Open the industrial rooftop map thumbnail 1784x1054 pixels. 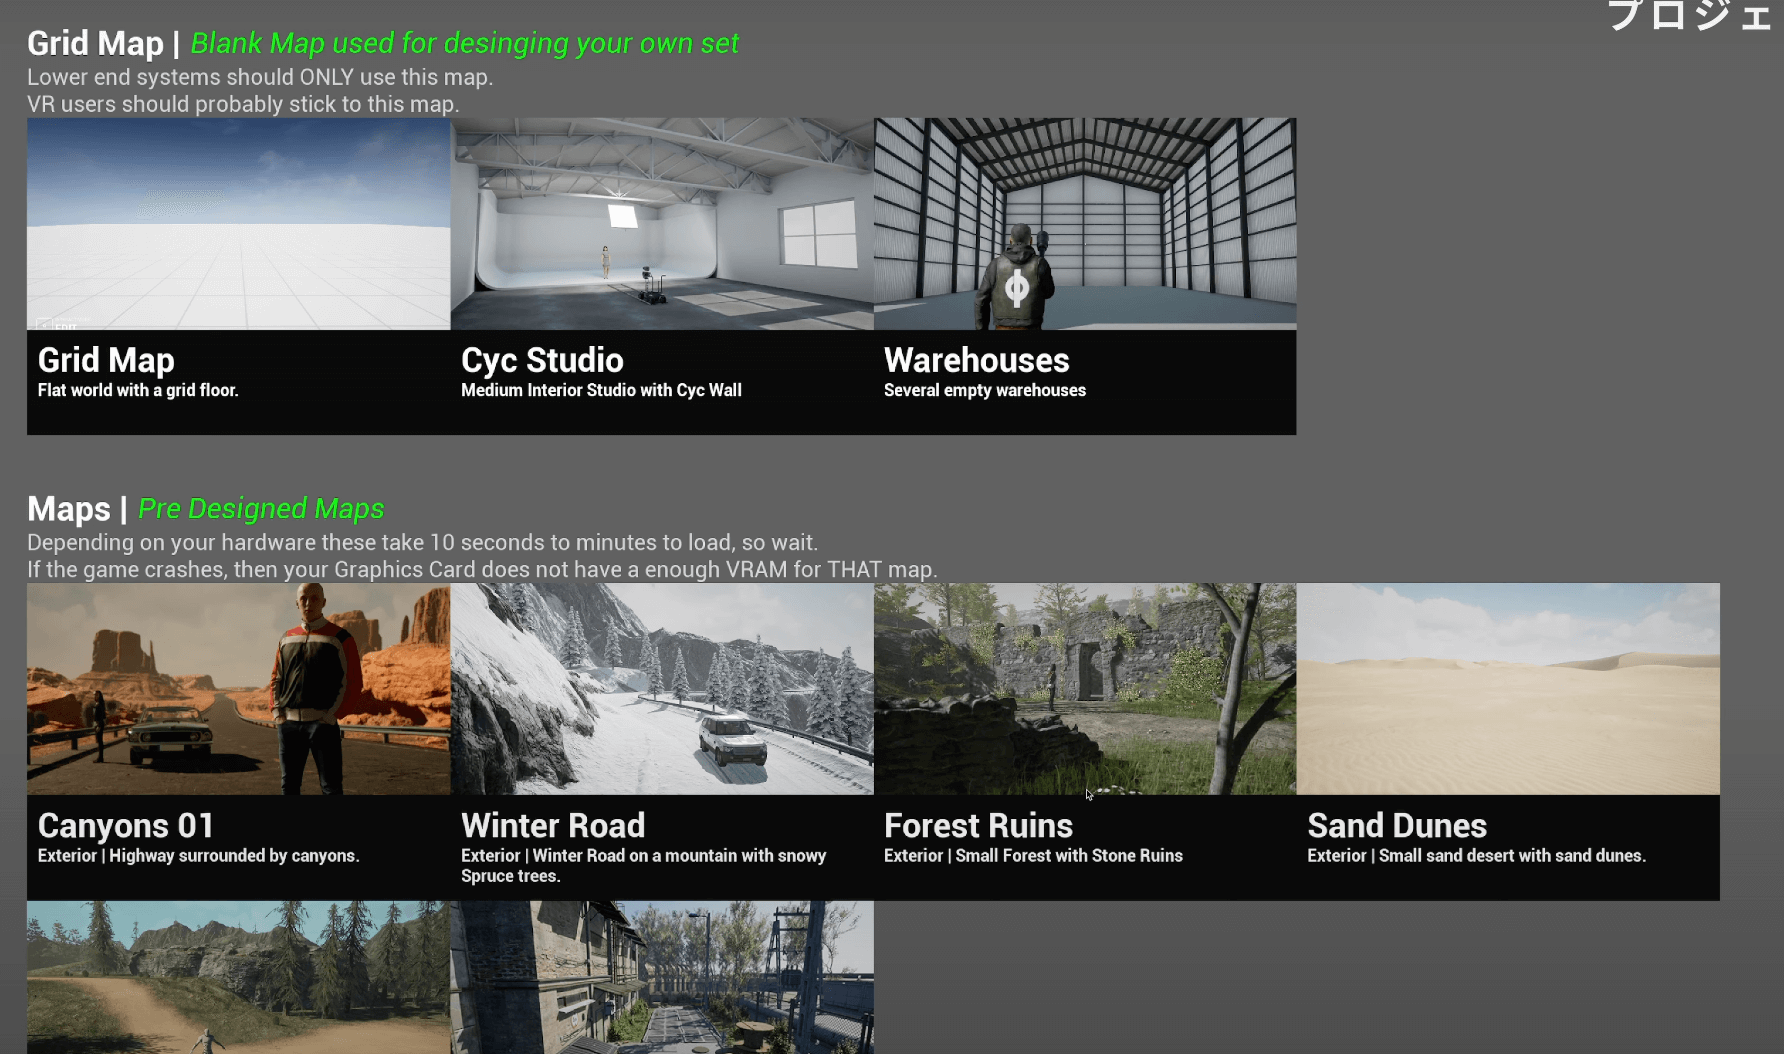coord(662,977)
